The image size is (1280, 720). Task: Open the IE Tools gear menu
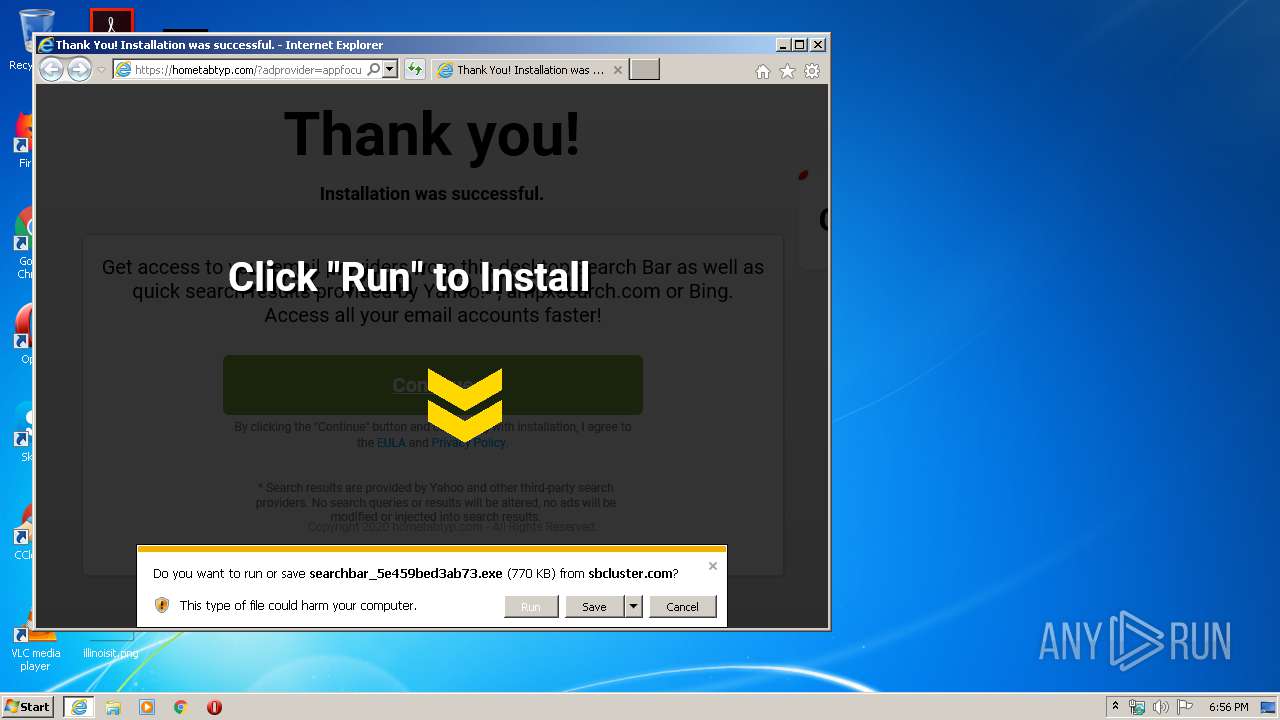[812, 71]
